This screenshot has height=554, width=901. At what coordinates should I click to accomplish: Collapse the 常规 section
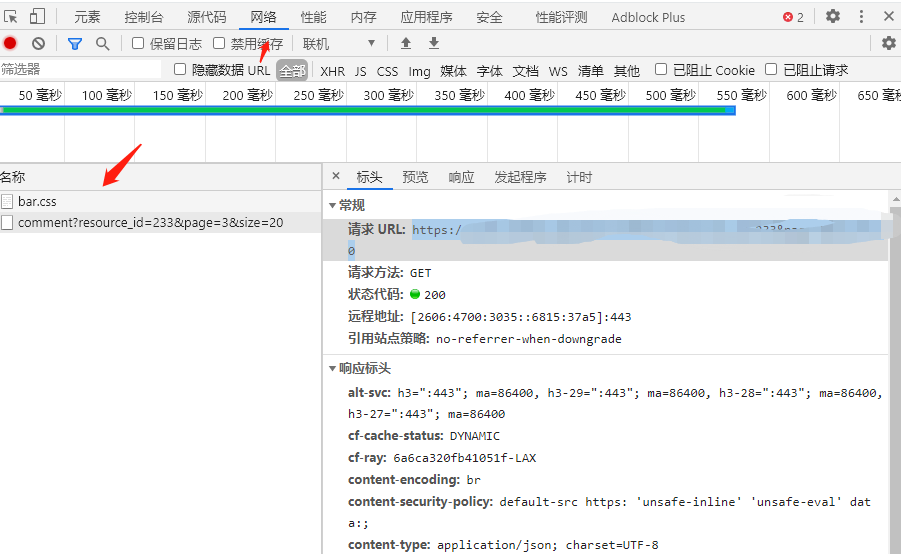coord(333,205)
